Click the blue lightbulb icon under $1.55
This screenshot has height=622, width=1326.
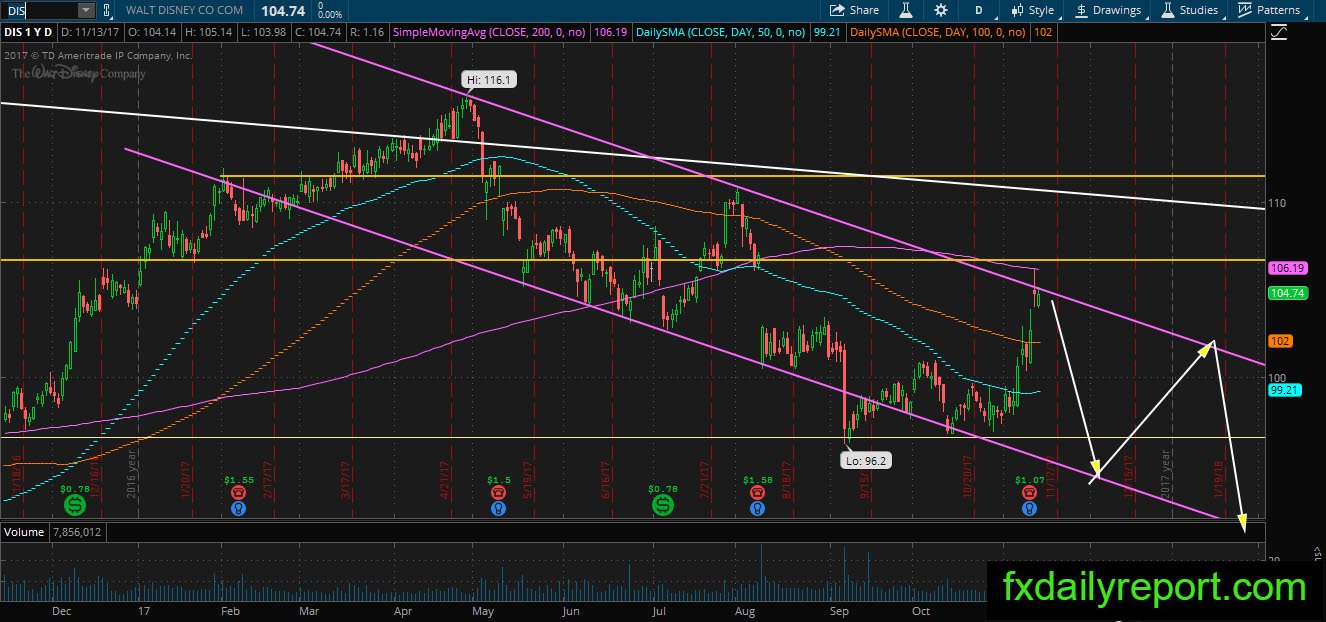239,508
